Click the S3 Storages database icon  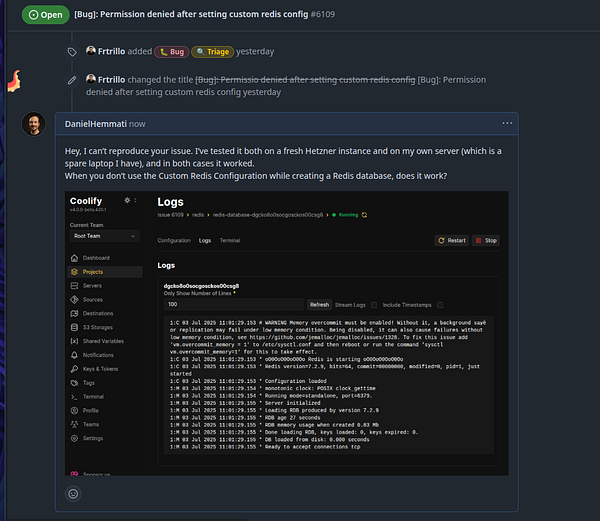pos(75,327)
